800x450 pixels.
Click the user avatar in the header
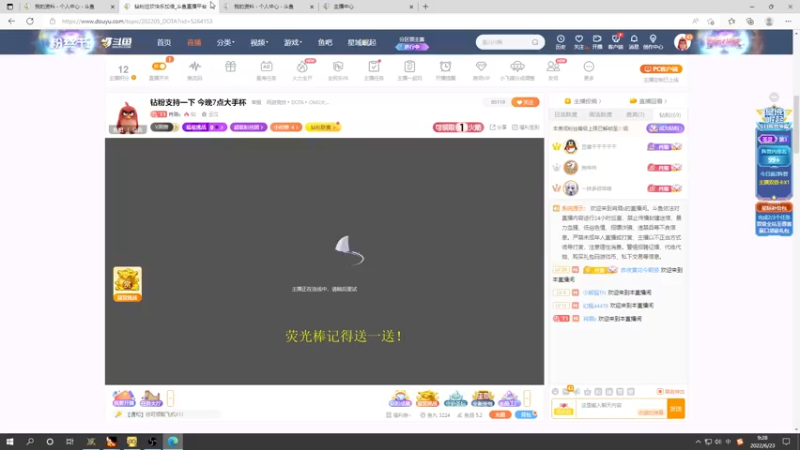point(682,42)
